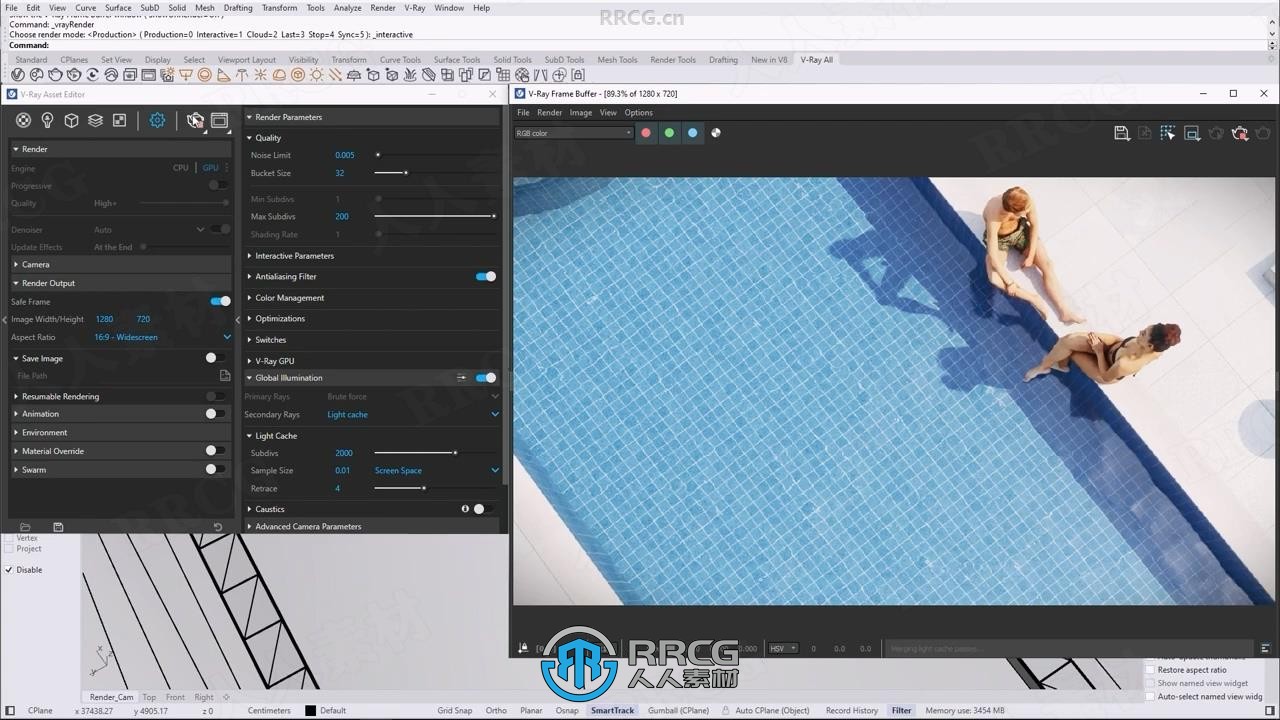Open the Secondary Rays Light cache dropdown
This screenshot has height=720, width=1280.
click(412, 414)
